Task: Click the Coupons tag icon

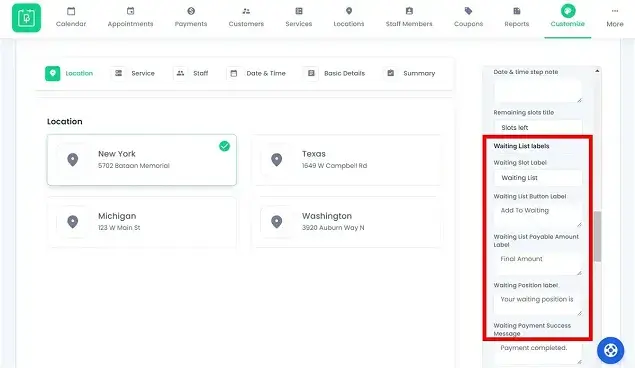Action: [469, 11]
